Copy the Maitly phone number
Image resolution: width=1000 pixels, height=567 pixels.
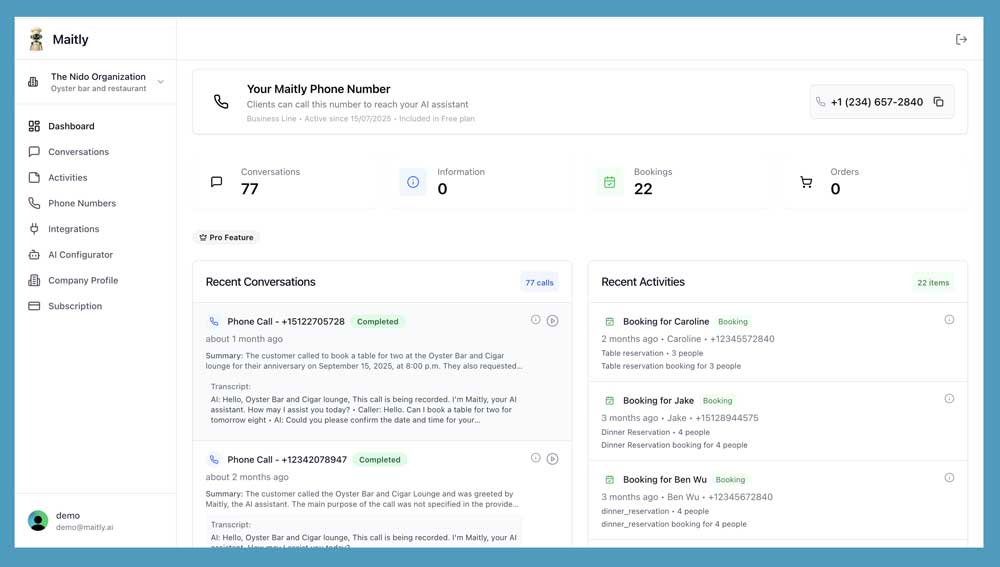[x=938, y=102]
